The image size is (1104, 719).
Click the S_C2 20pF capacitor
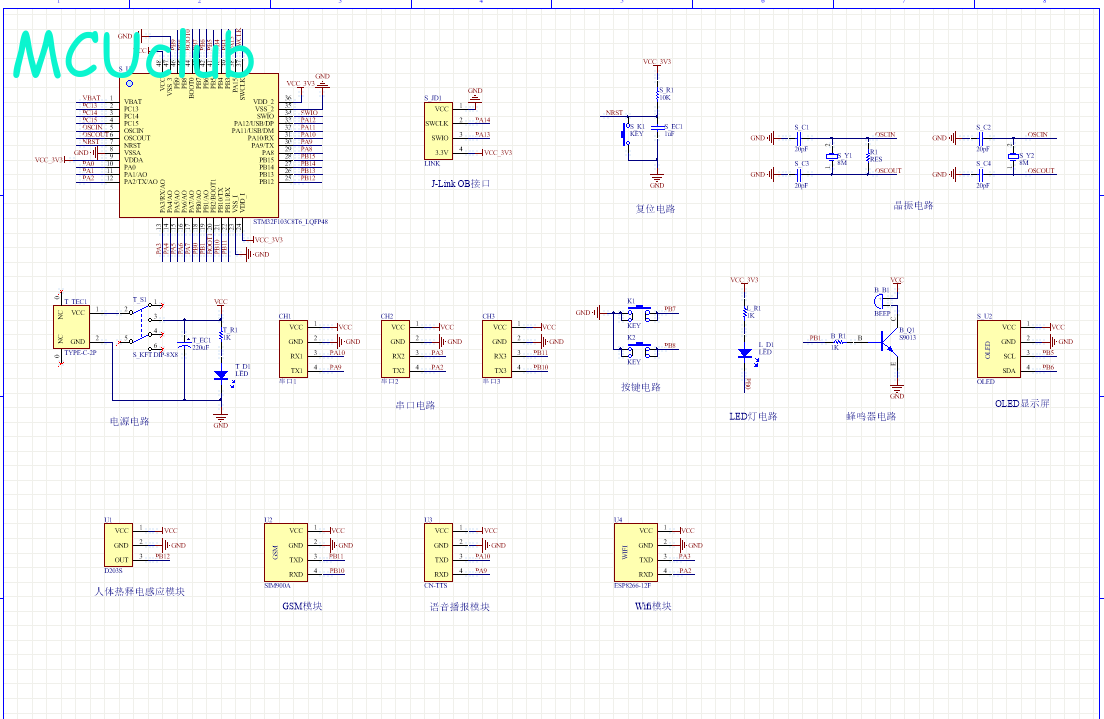click(981, 138)
